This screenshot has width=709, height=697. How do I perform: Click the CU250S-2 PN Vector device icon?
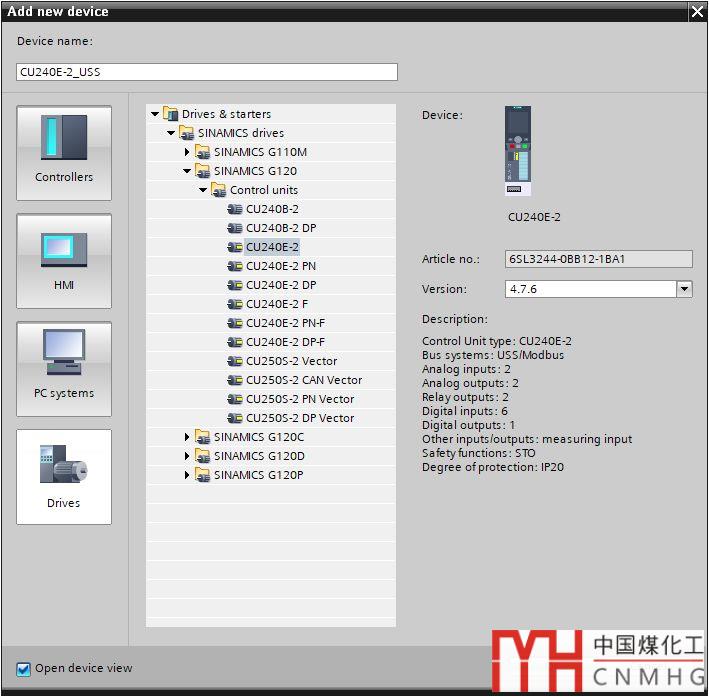tap(235, 399)
